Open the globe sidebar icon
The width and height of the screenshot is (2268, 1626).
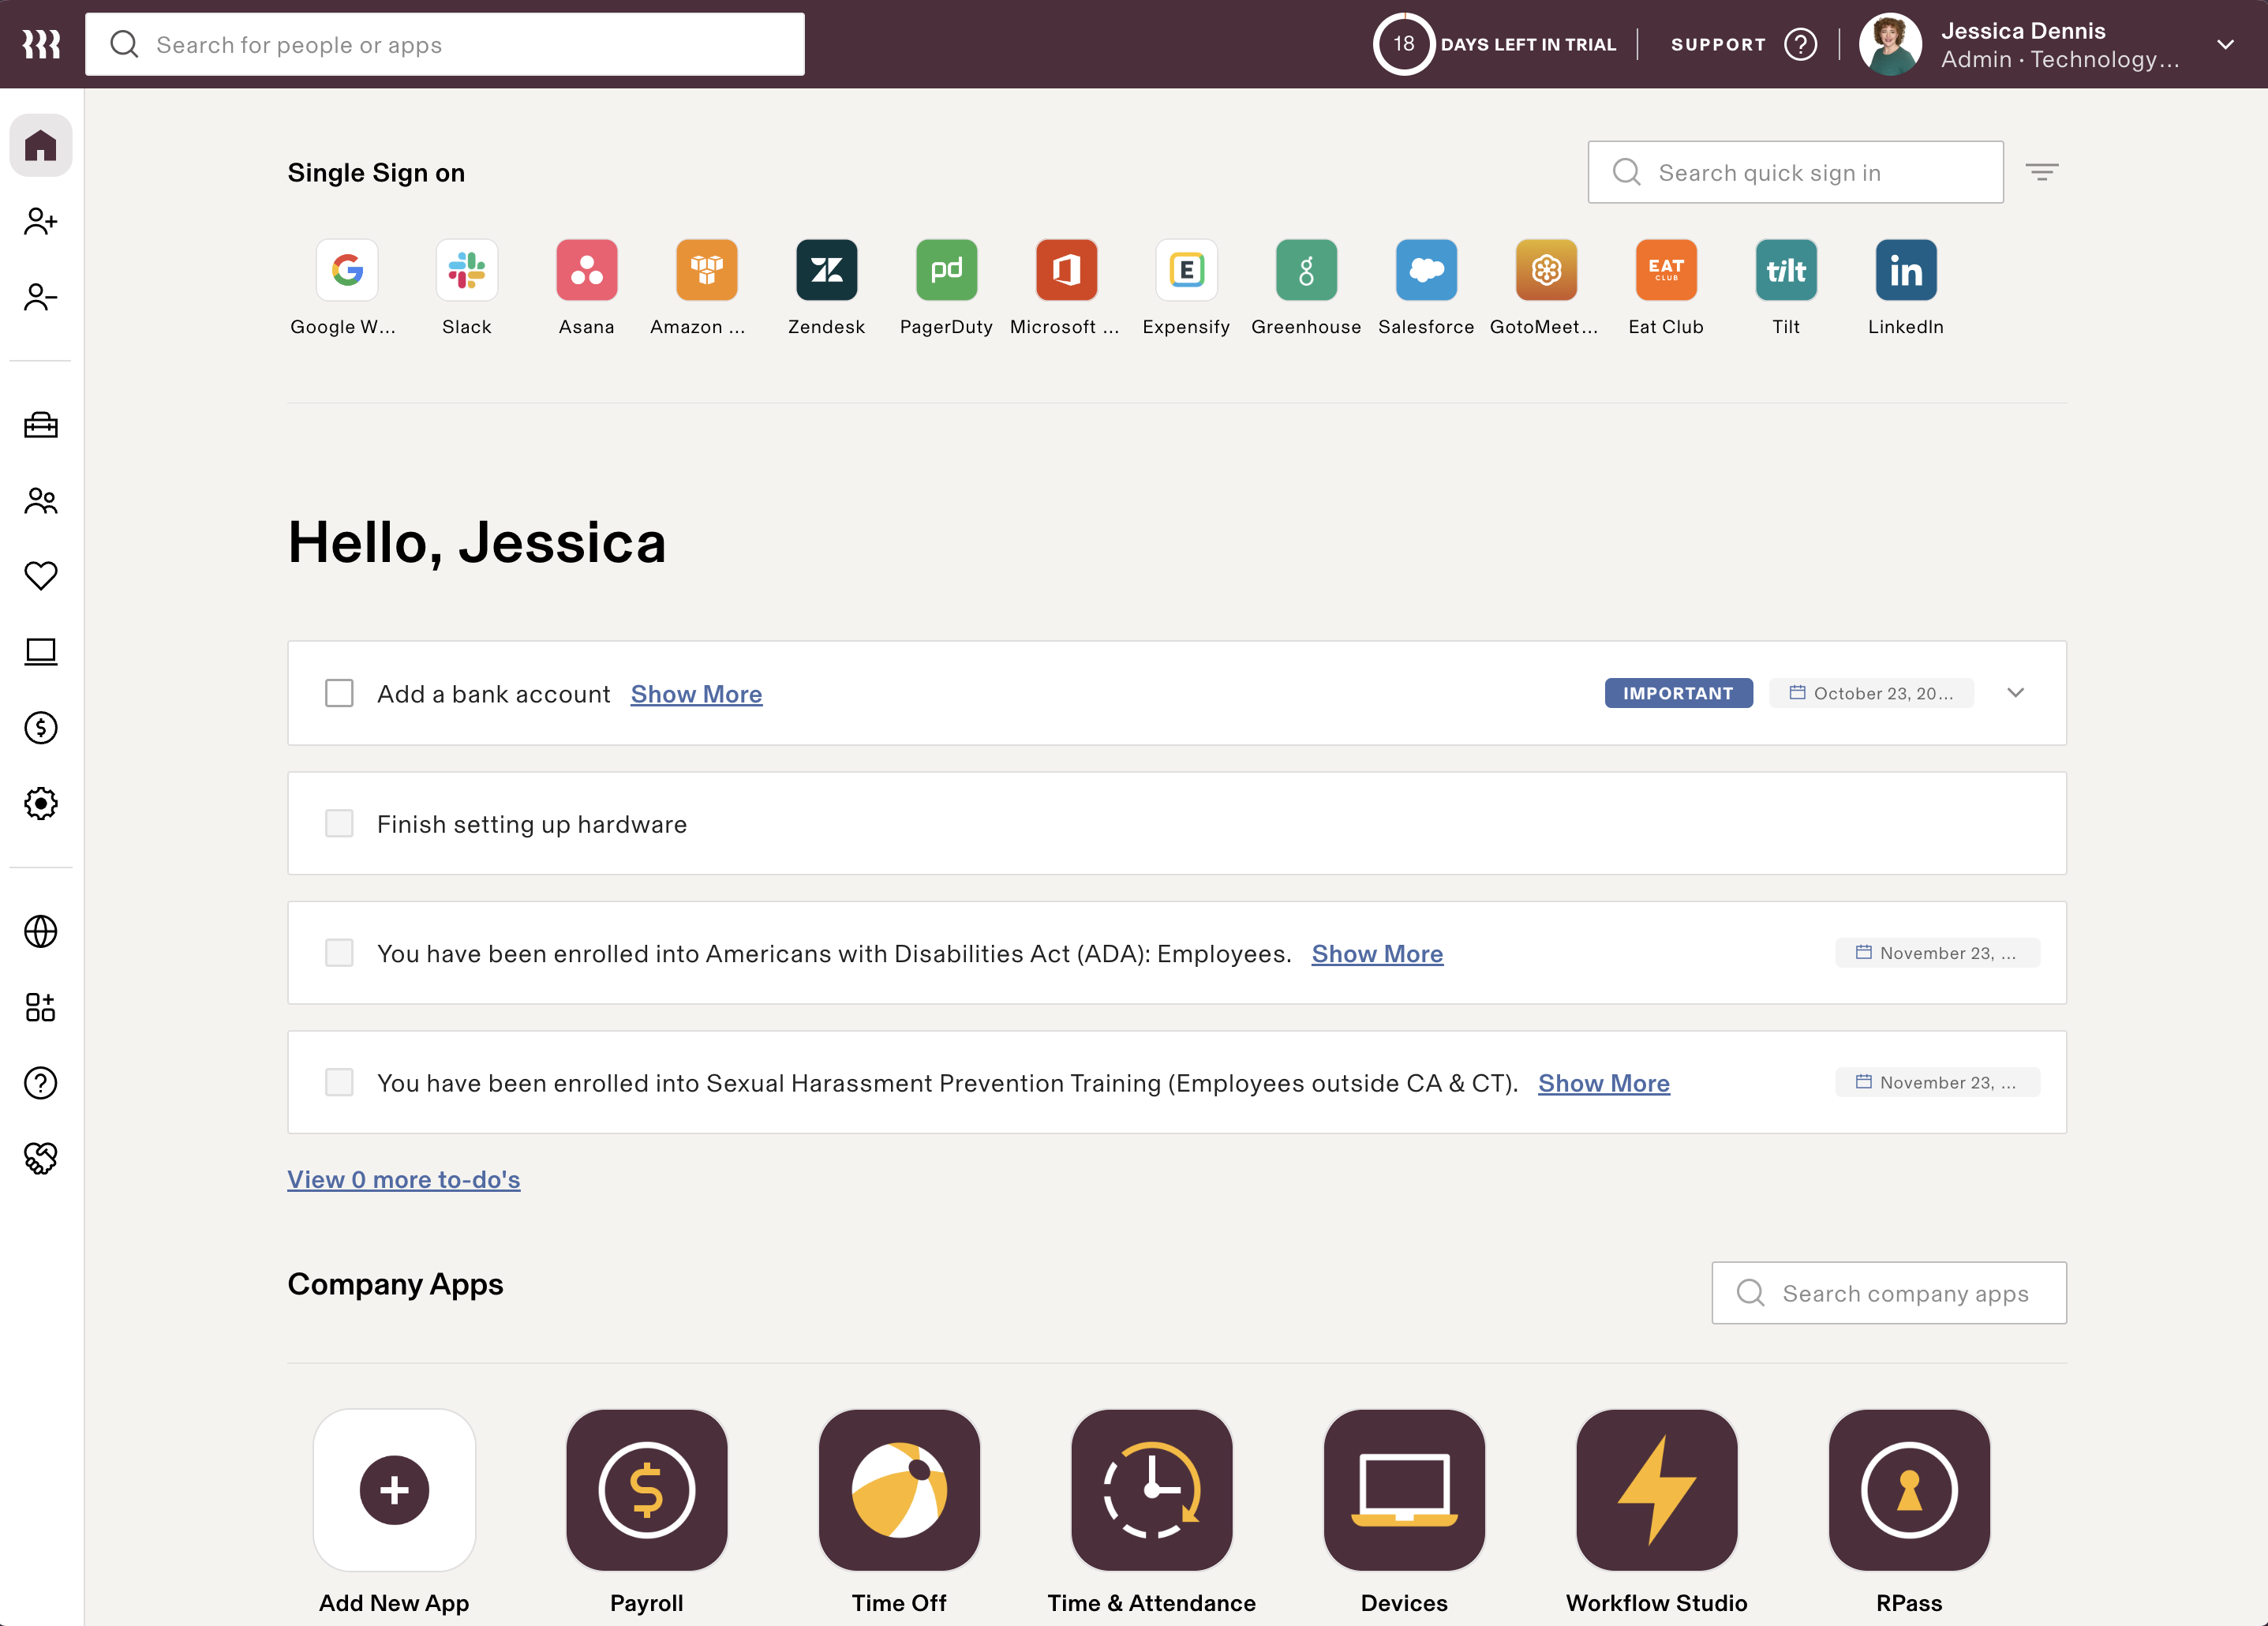pyautogui.click(x=41, y=931)
